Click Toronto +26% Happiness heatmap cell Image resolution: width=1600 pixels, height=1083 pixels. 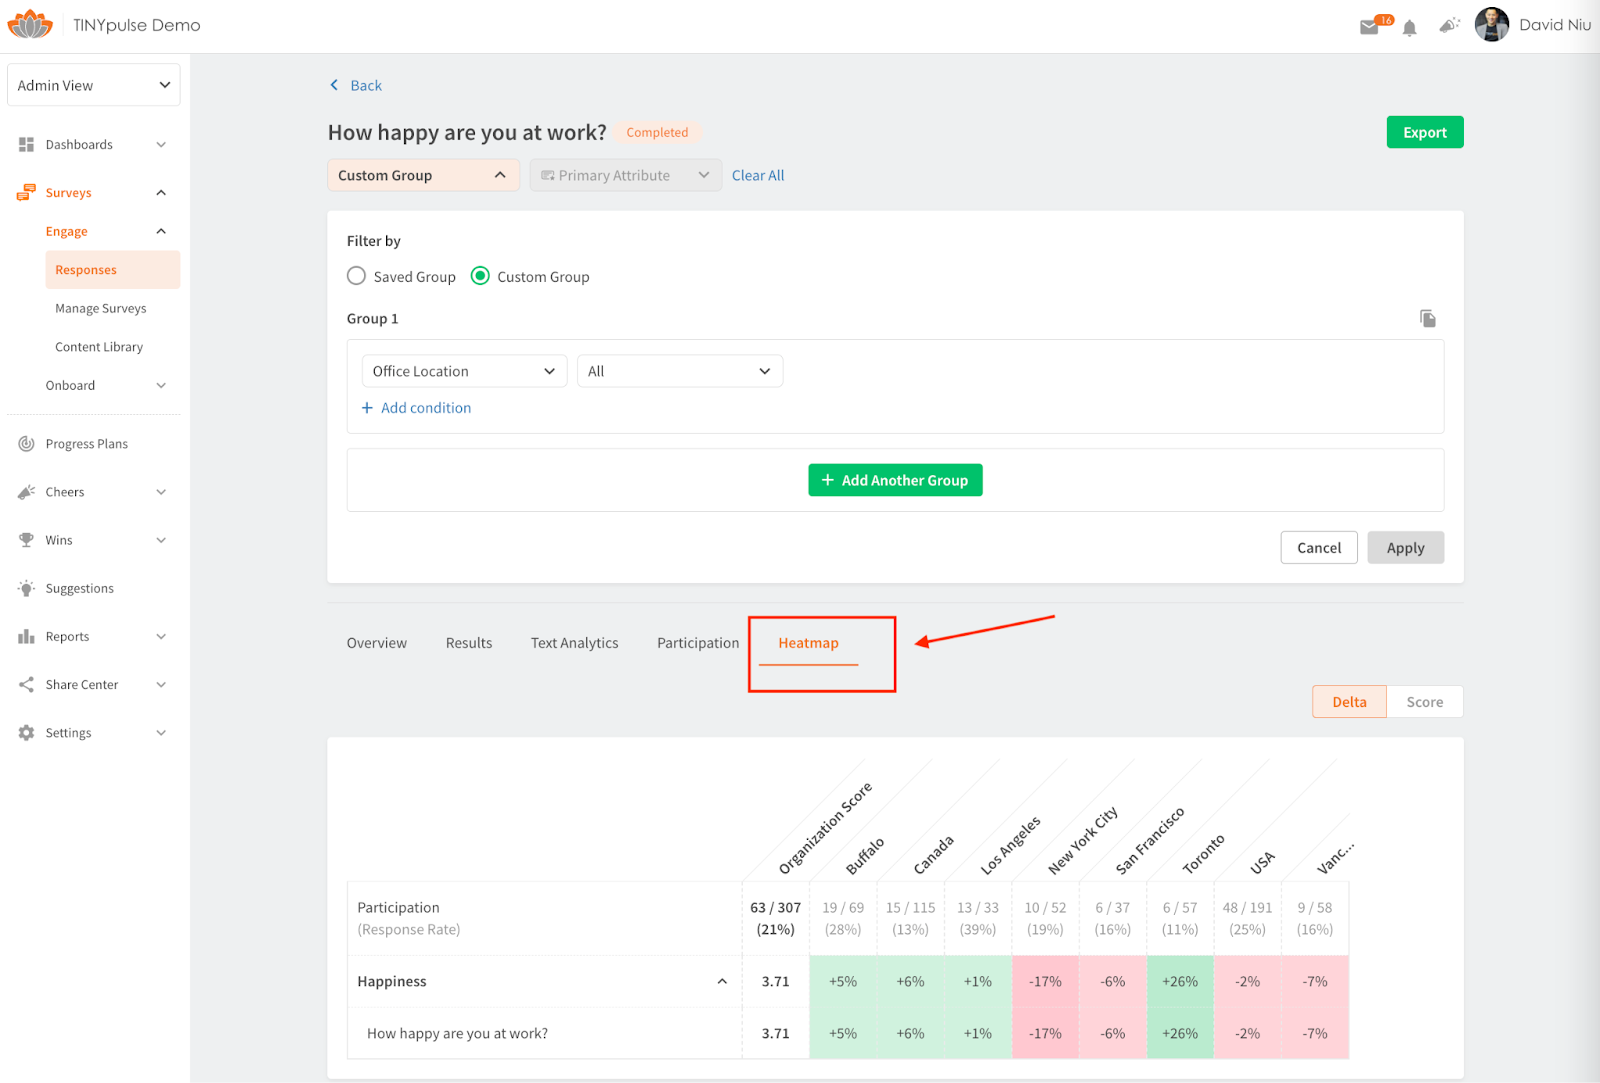[x=1180, y=981]
